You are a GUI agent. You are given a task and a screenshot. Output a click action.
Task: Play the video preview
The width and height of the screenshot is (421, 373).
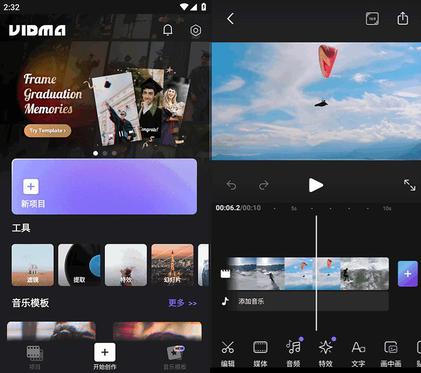coord(315,185)
